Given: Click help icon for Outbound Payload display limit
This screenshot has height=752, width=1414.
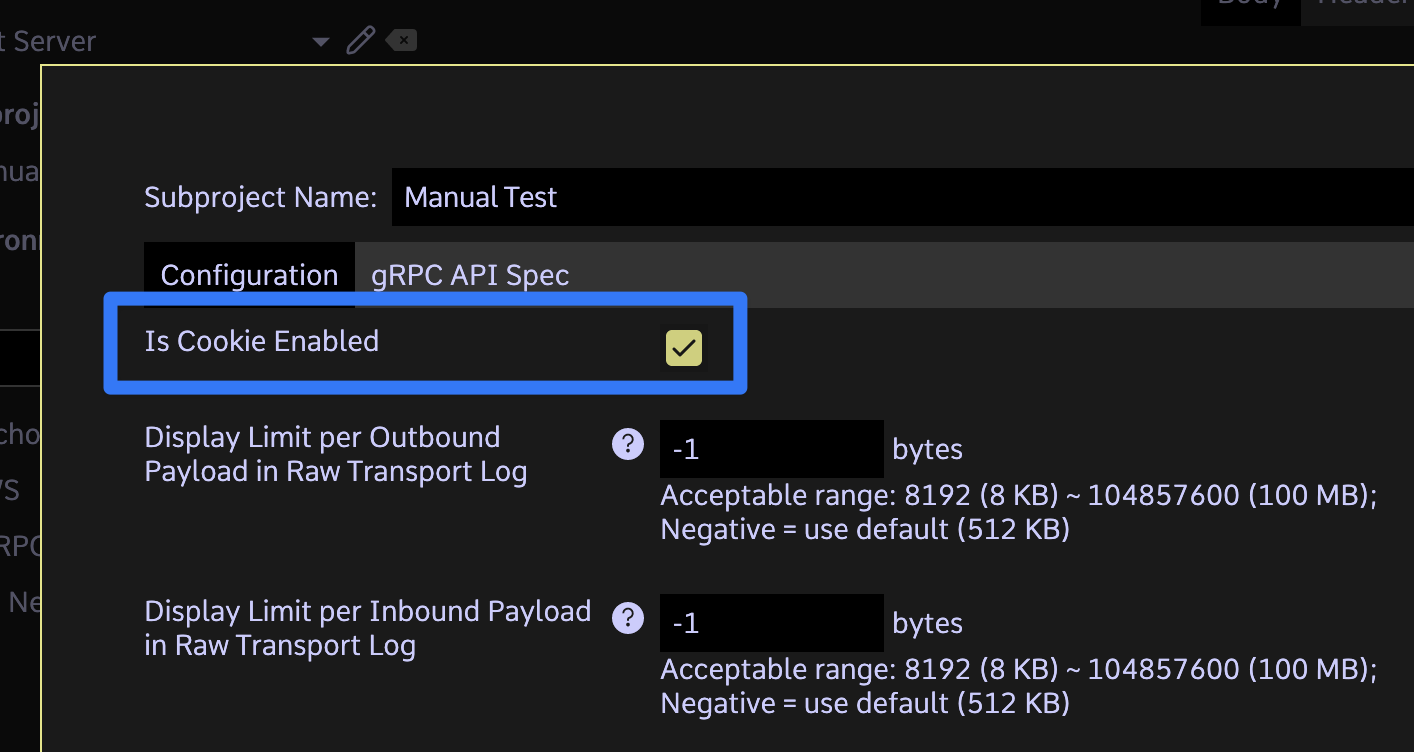Looking at the screenshot, I should pos(627,444).
